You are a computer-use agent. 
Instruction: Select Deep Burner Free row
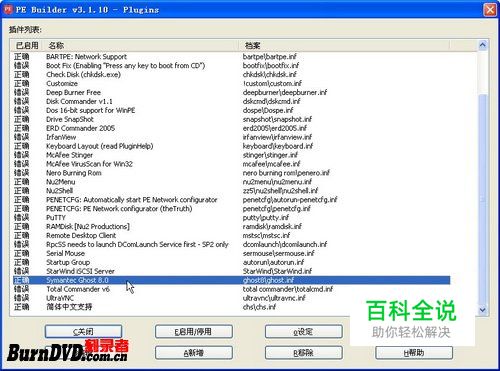coord(232,93)
